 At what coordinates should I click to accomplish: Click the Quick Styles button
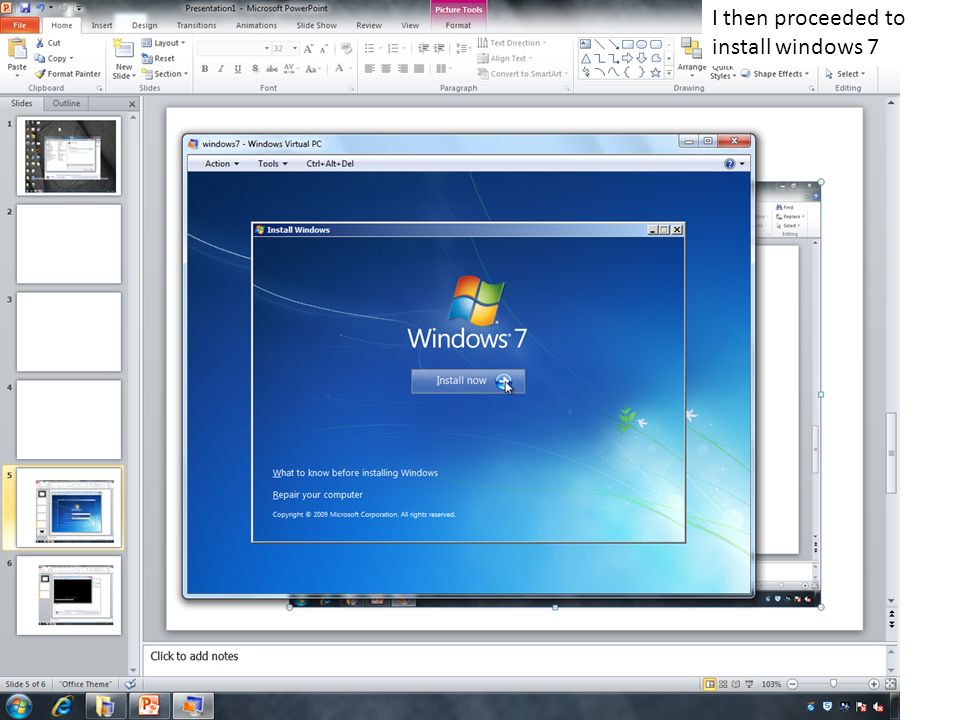click(722, 72)
